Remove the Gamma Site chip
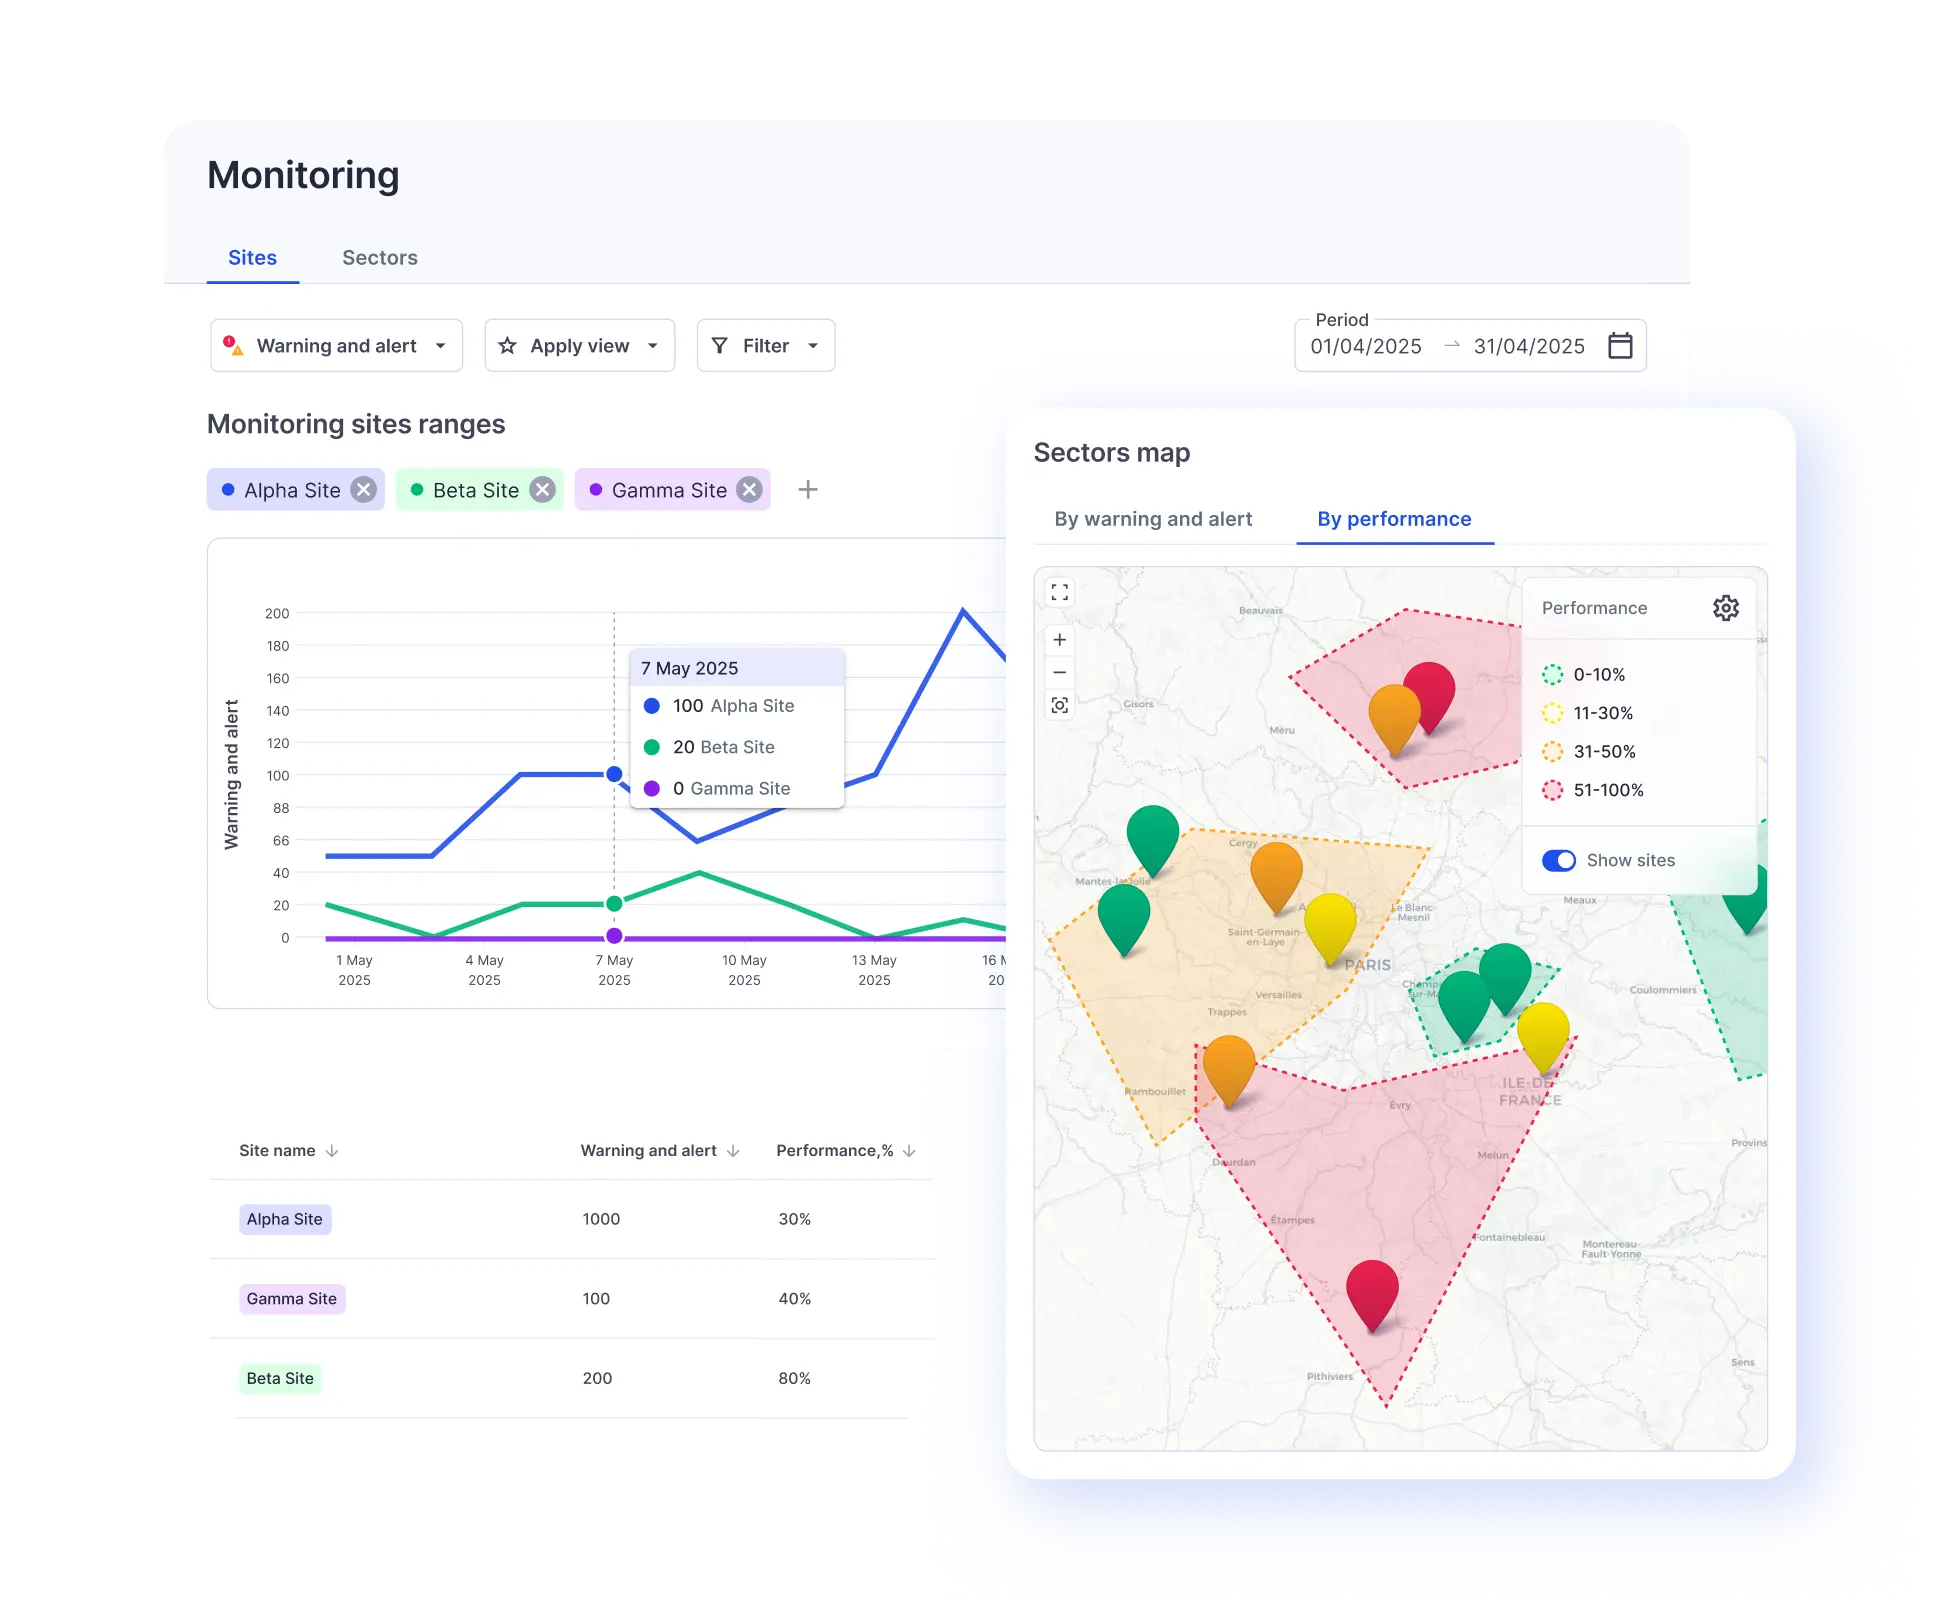The width and height of the screenshot is (1960, 1600). click(x=747, y=489)
